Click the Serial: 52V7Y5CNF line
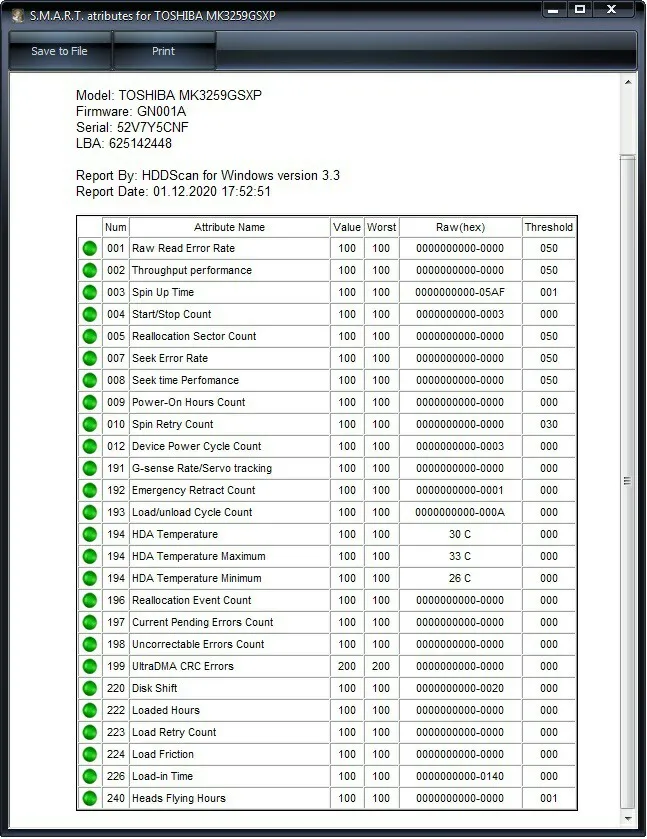 click(132, 127)
